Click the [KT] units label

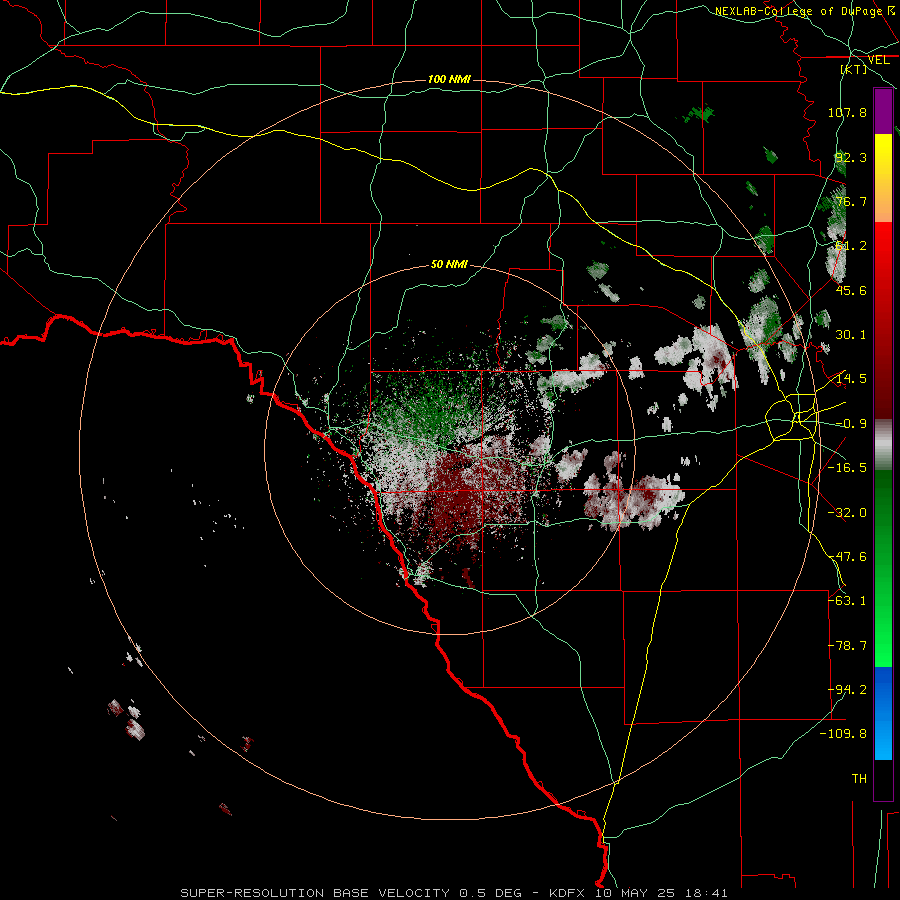pyautogui.click(x=854, y=69)
